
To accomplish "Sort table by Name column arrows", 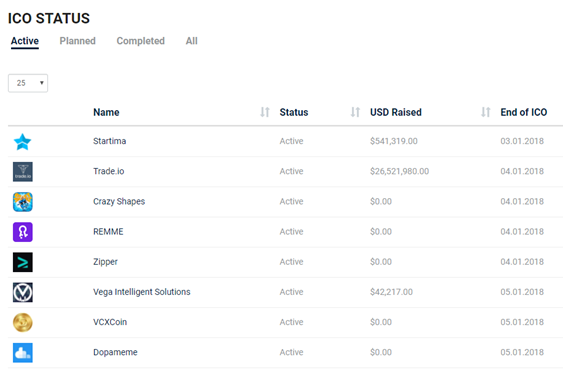I will click(x=265, y=112).
